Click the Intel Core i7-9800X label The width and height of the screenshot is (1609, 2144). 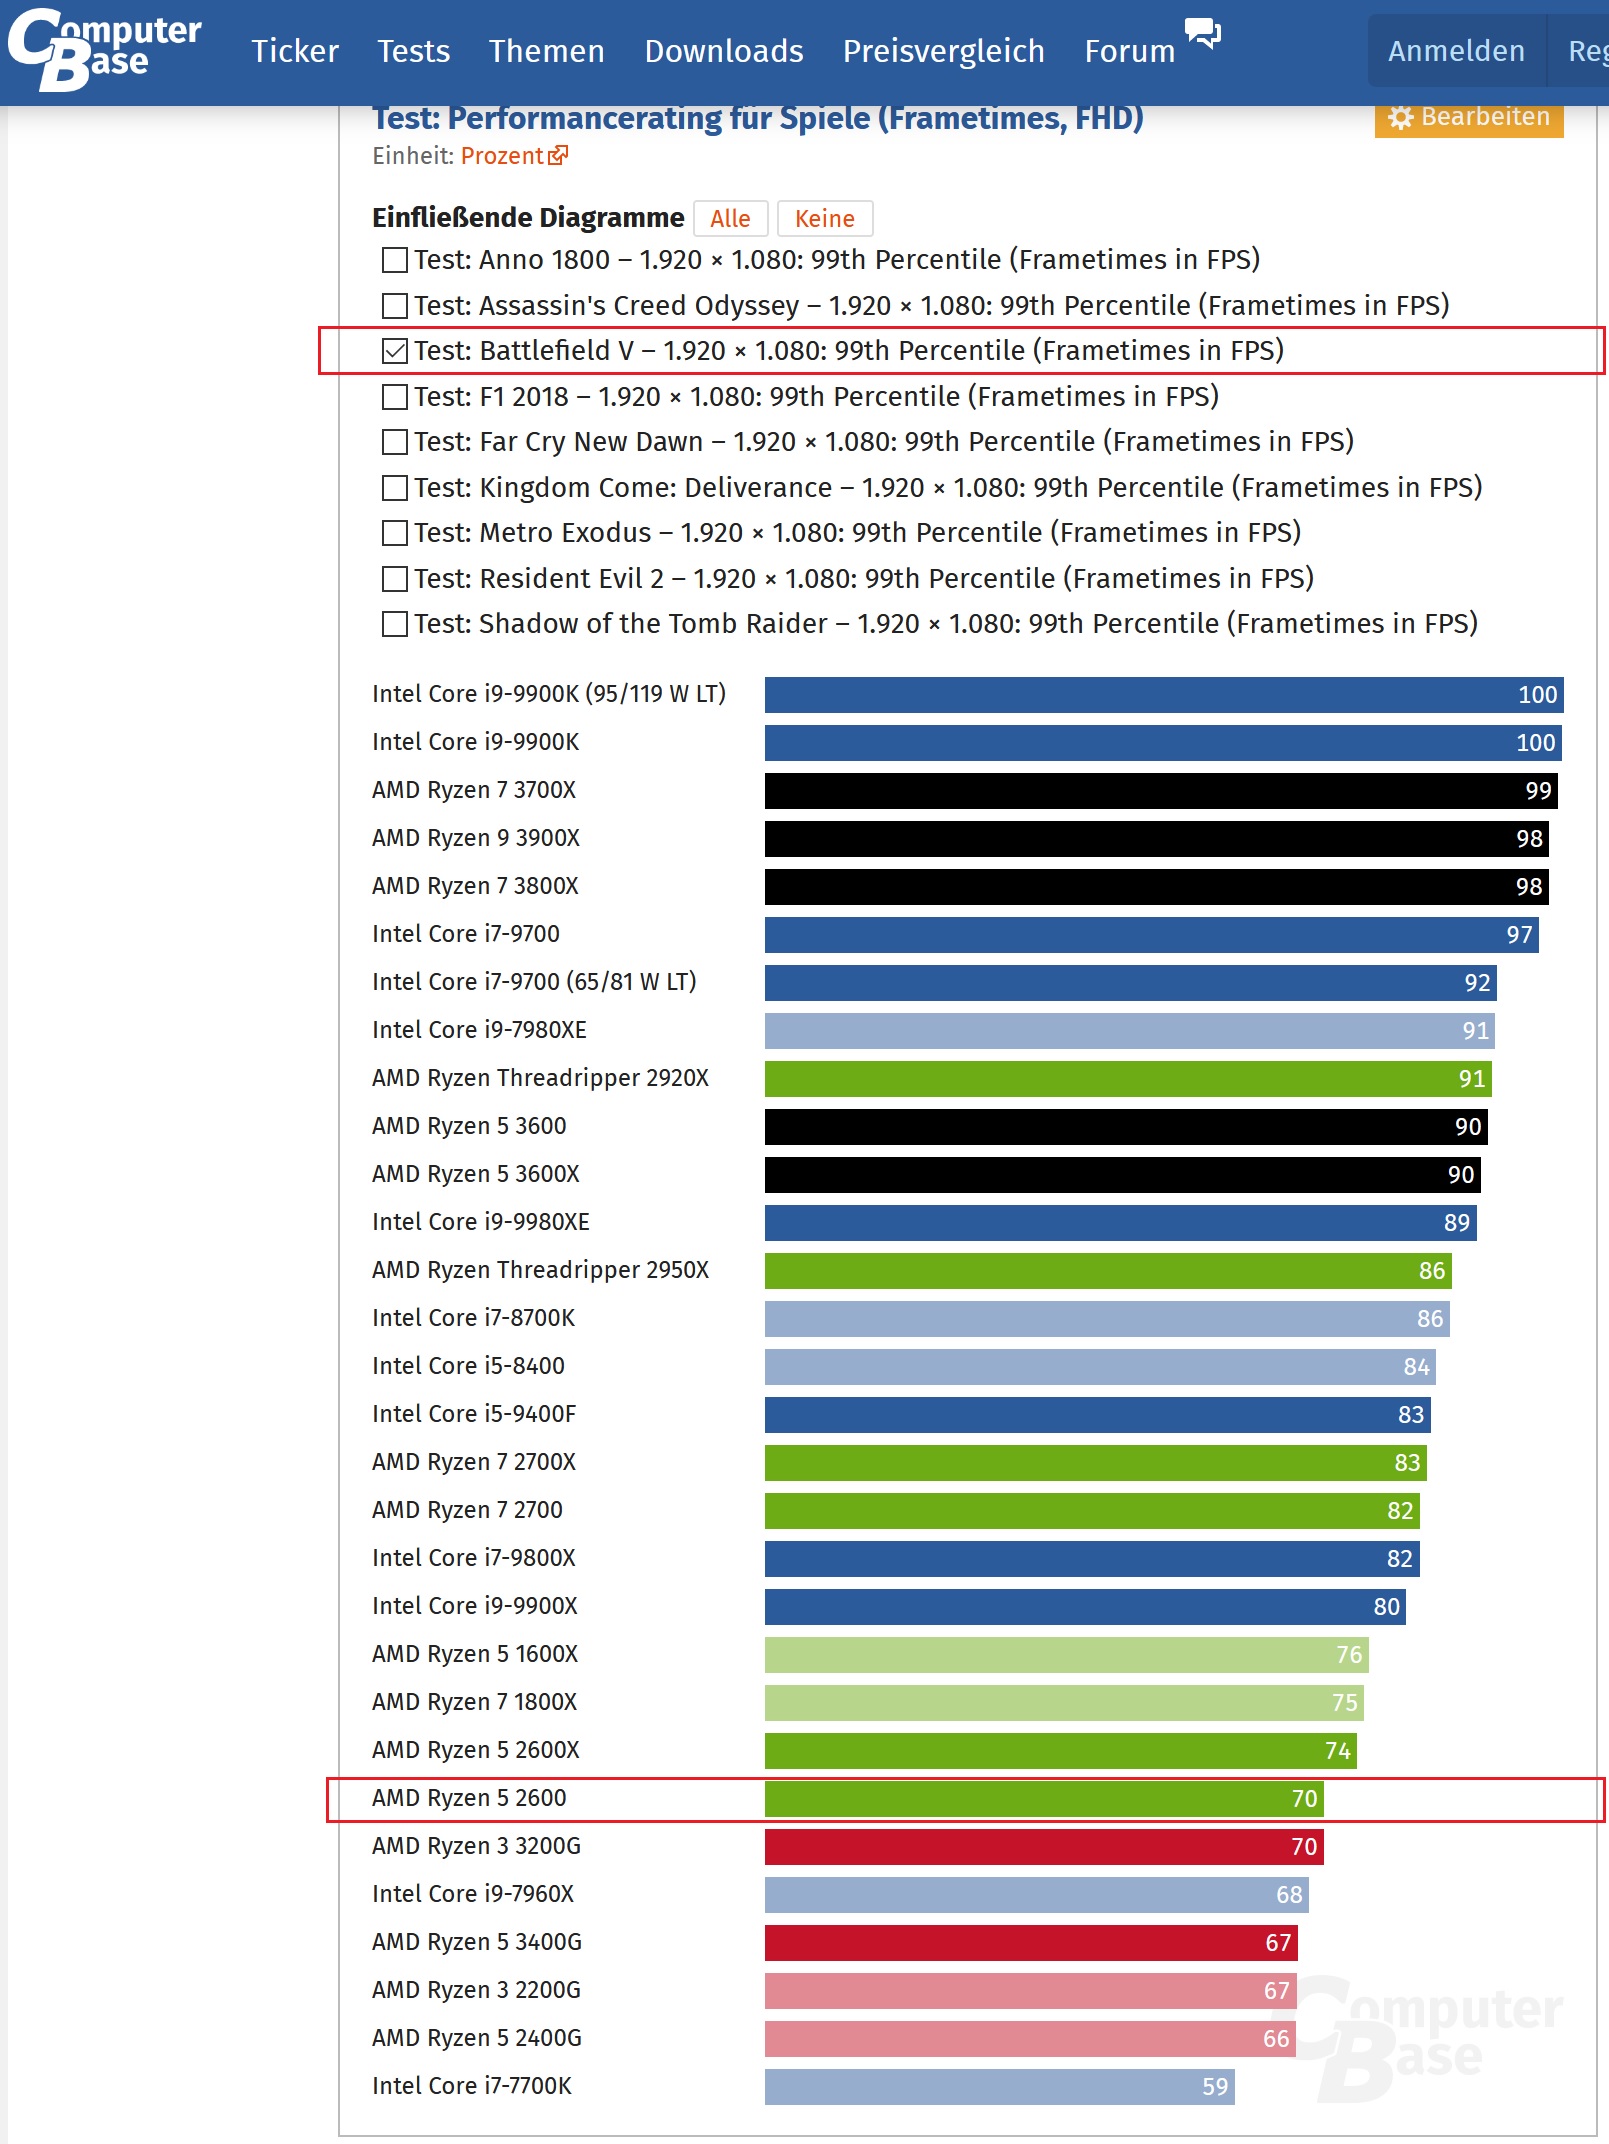(474, 1558)
